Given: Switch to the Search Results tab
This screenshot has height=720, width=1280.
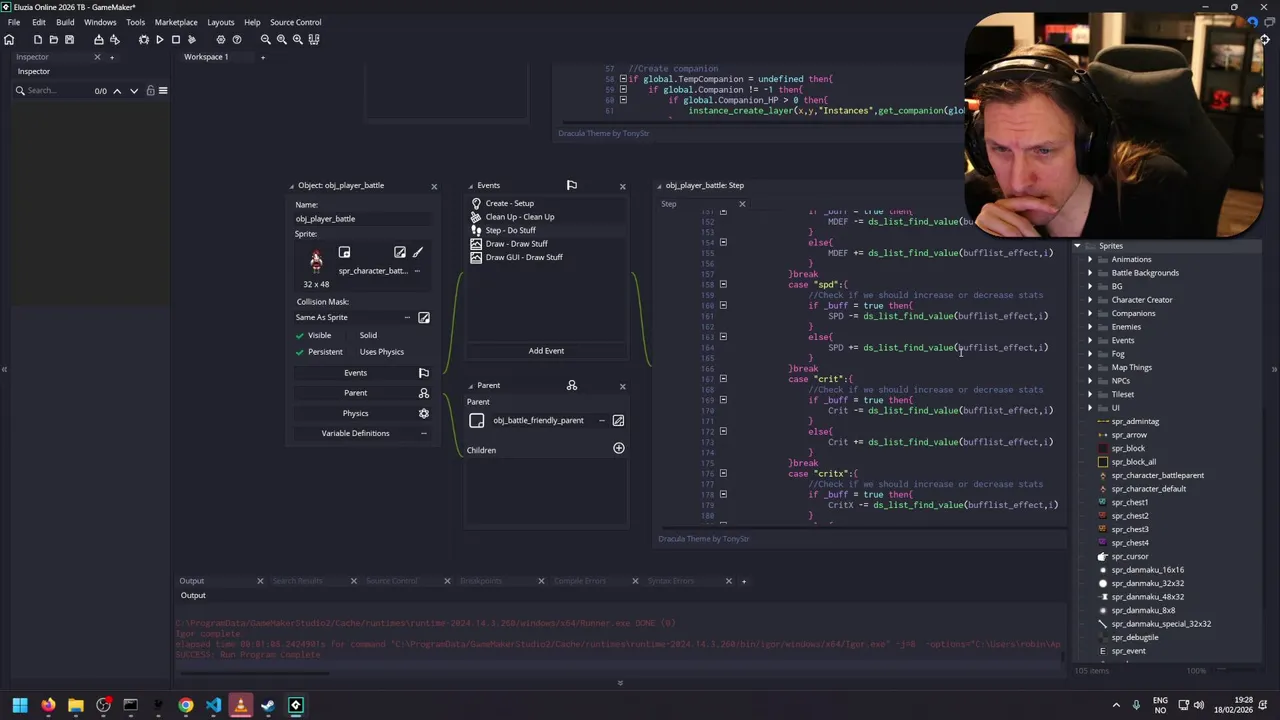Looking at the screenshot, I should 298,581.
